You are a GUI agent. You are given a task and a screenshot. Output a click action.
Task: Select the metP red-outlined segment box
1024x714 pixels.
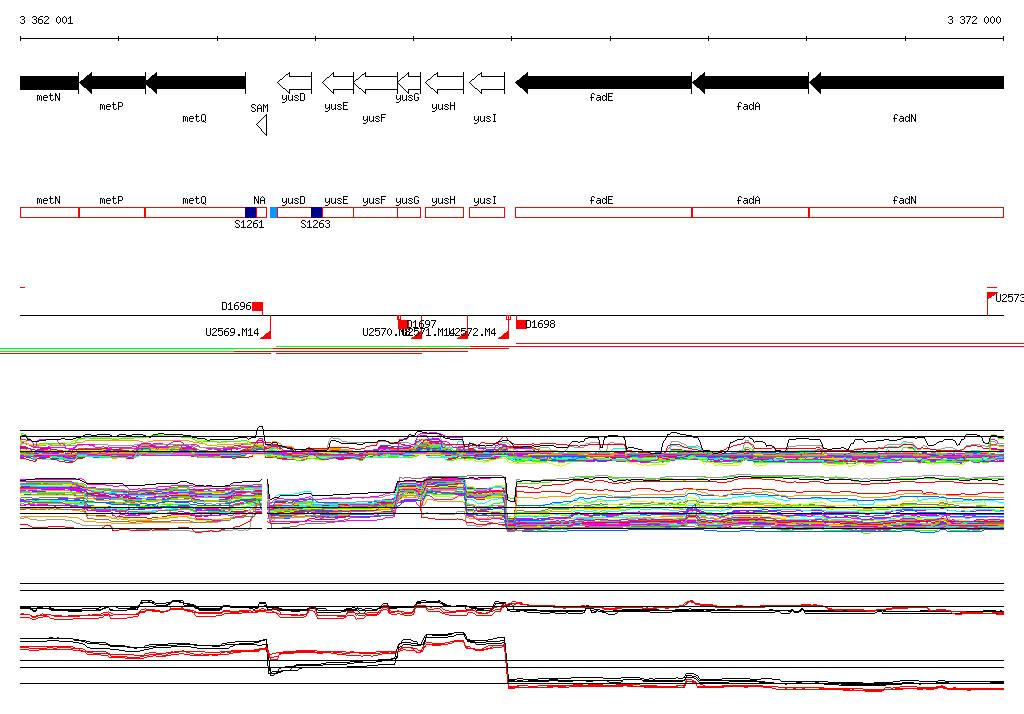(x=112, y=212)
